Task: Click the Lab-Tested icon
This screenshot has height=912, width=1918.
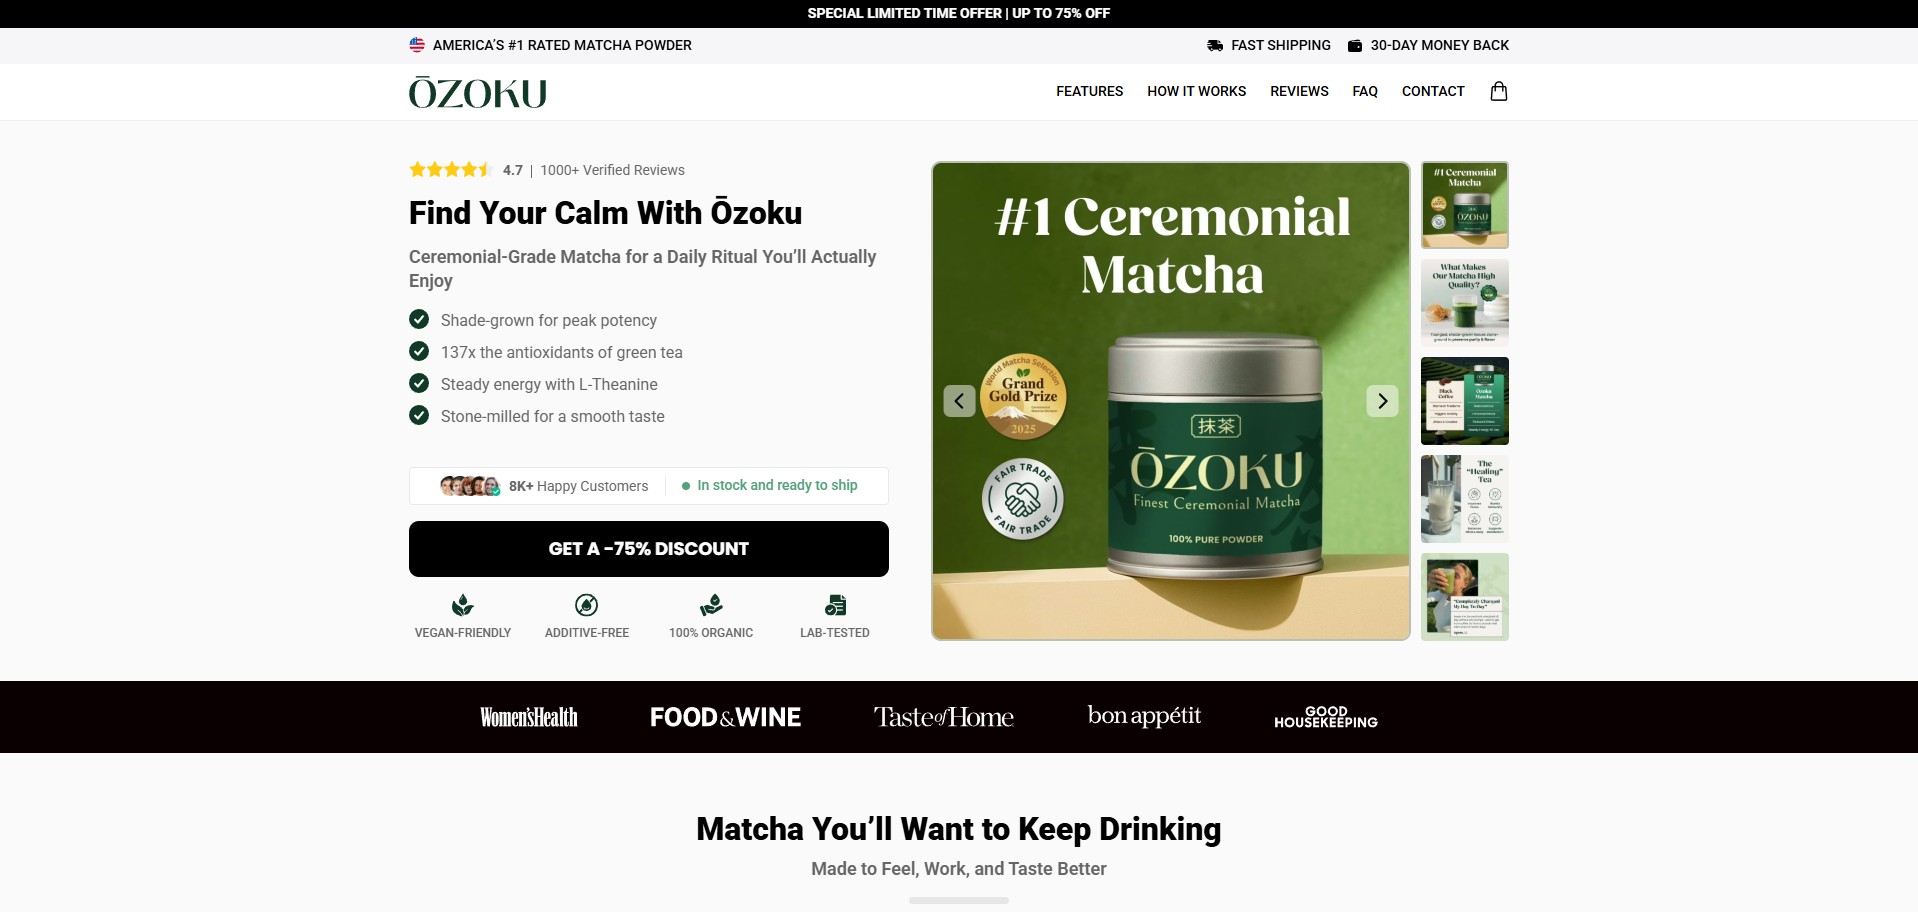Action: click(835, 605)
